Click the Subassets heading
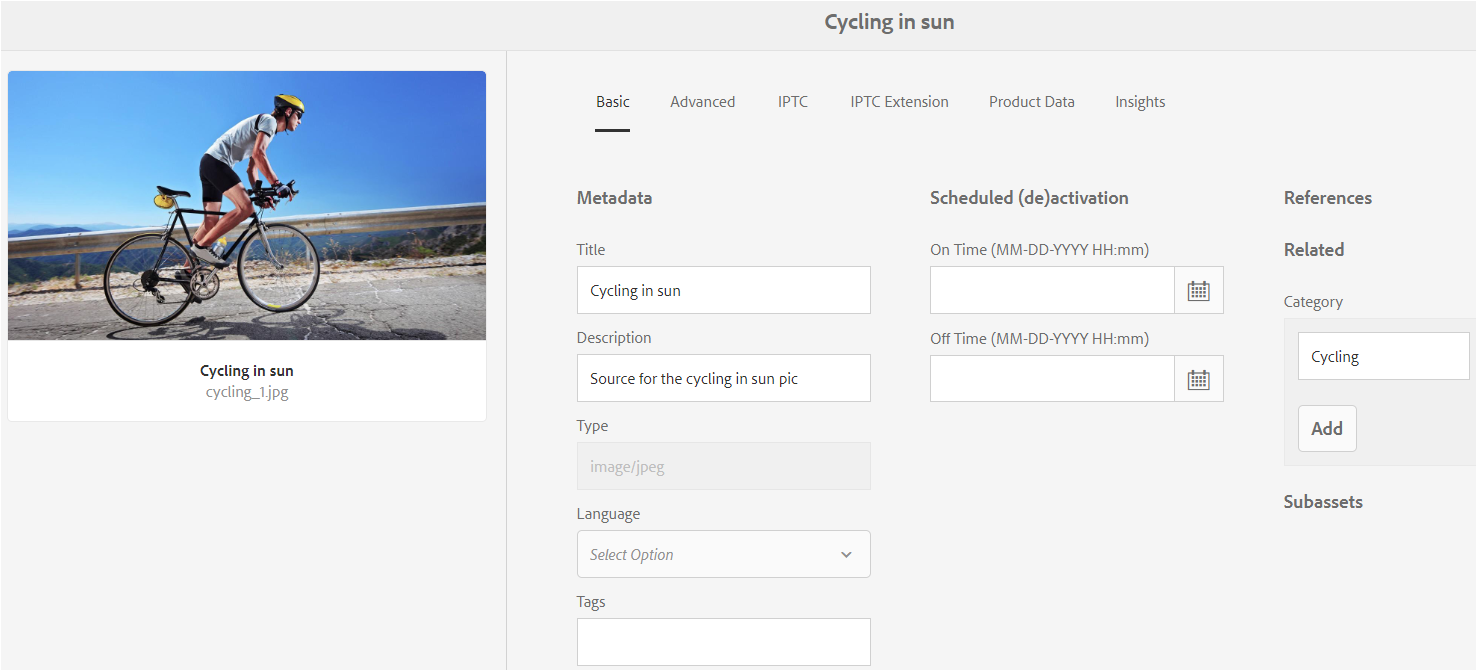This screenshot has height=671, width=1477. (x=1322, y=502)
